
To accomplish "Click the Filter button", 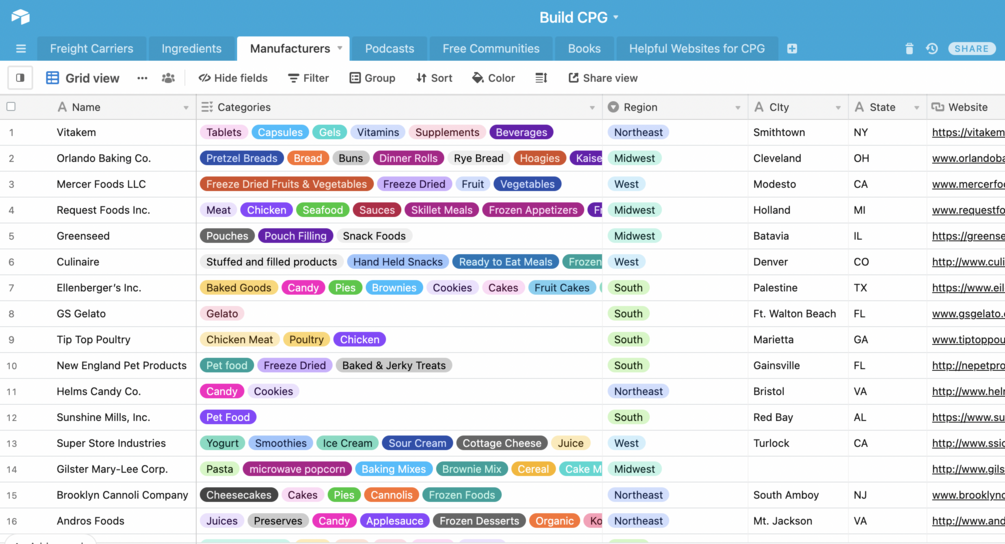I will 308,78.
